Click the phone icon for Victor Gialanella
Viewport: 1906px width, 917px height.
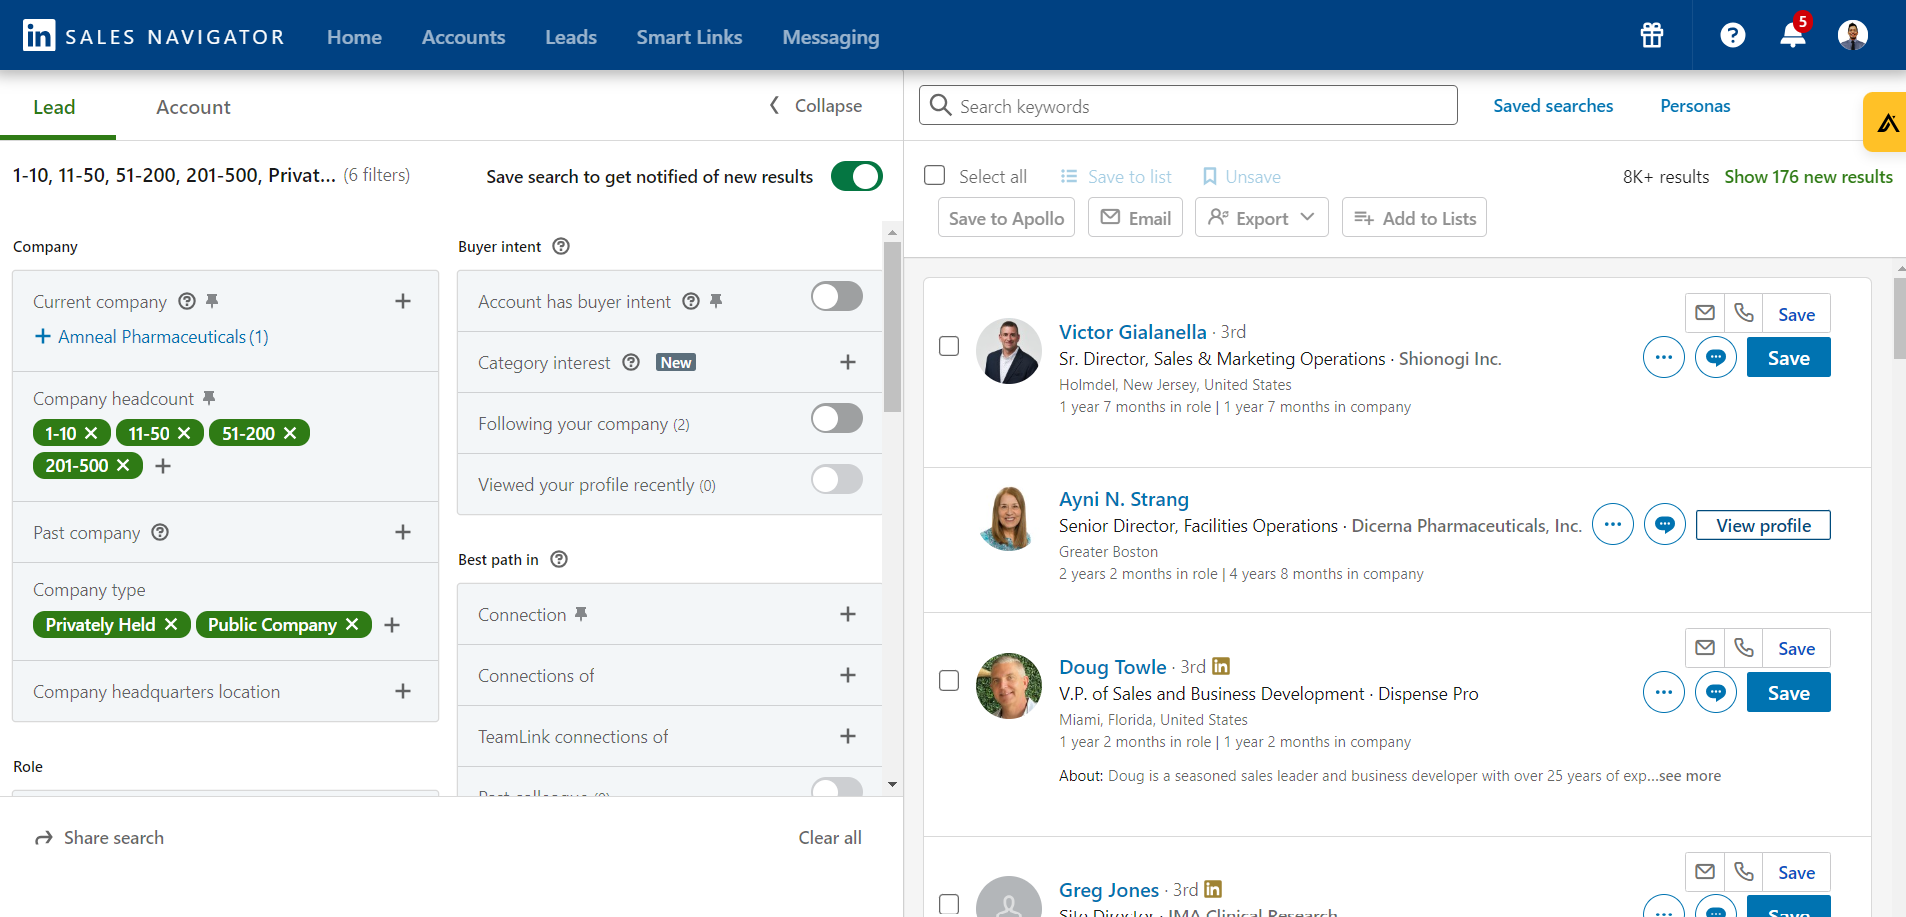[1744, 313]
